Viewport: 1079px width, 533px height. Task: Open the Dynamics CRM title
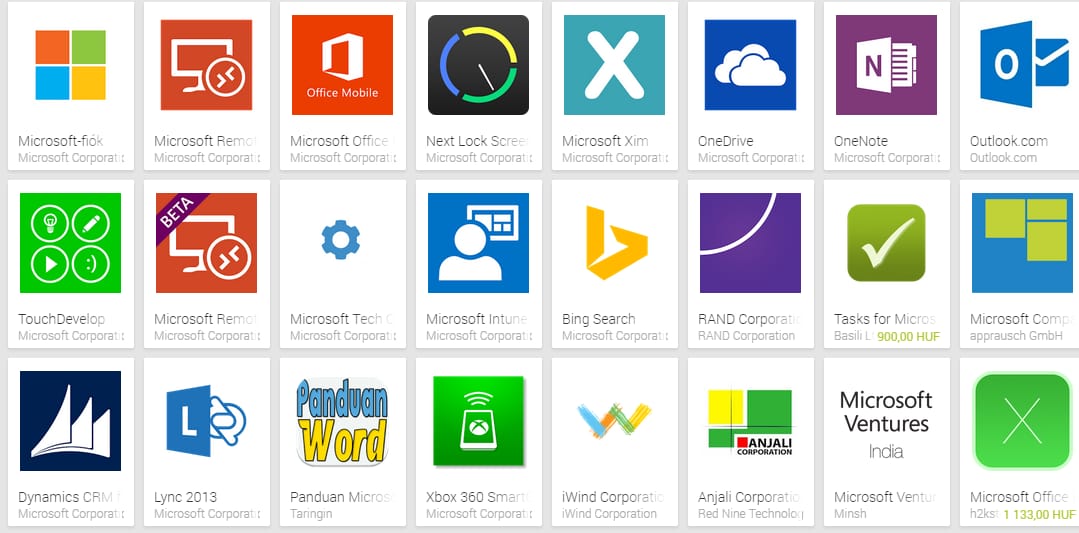(x=70, y=497)
